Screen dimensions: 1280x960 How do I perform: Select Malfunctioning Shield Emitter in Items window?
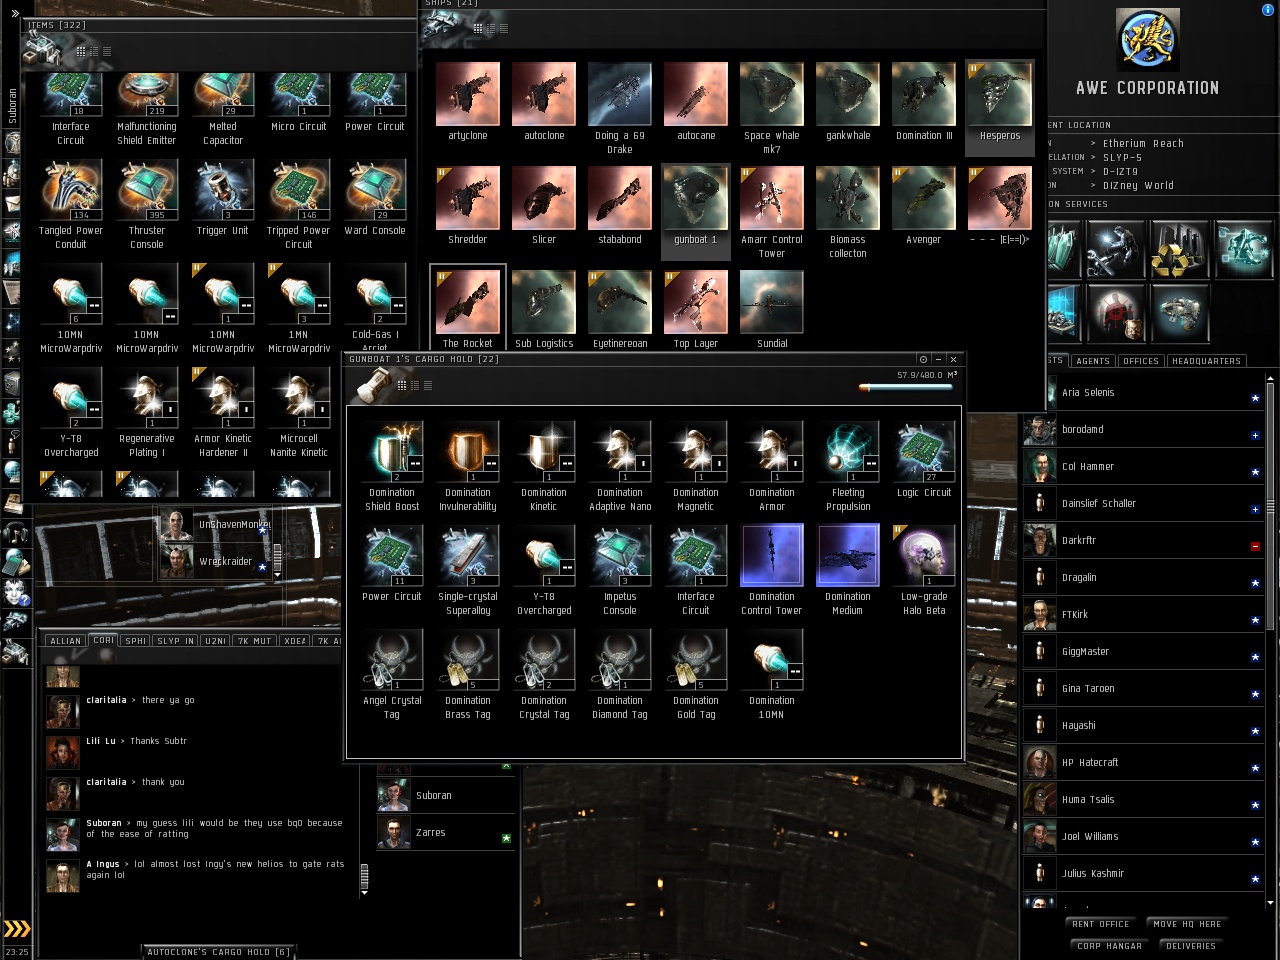(x=147, y=110)
